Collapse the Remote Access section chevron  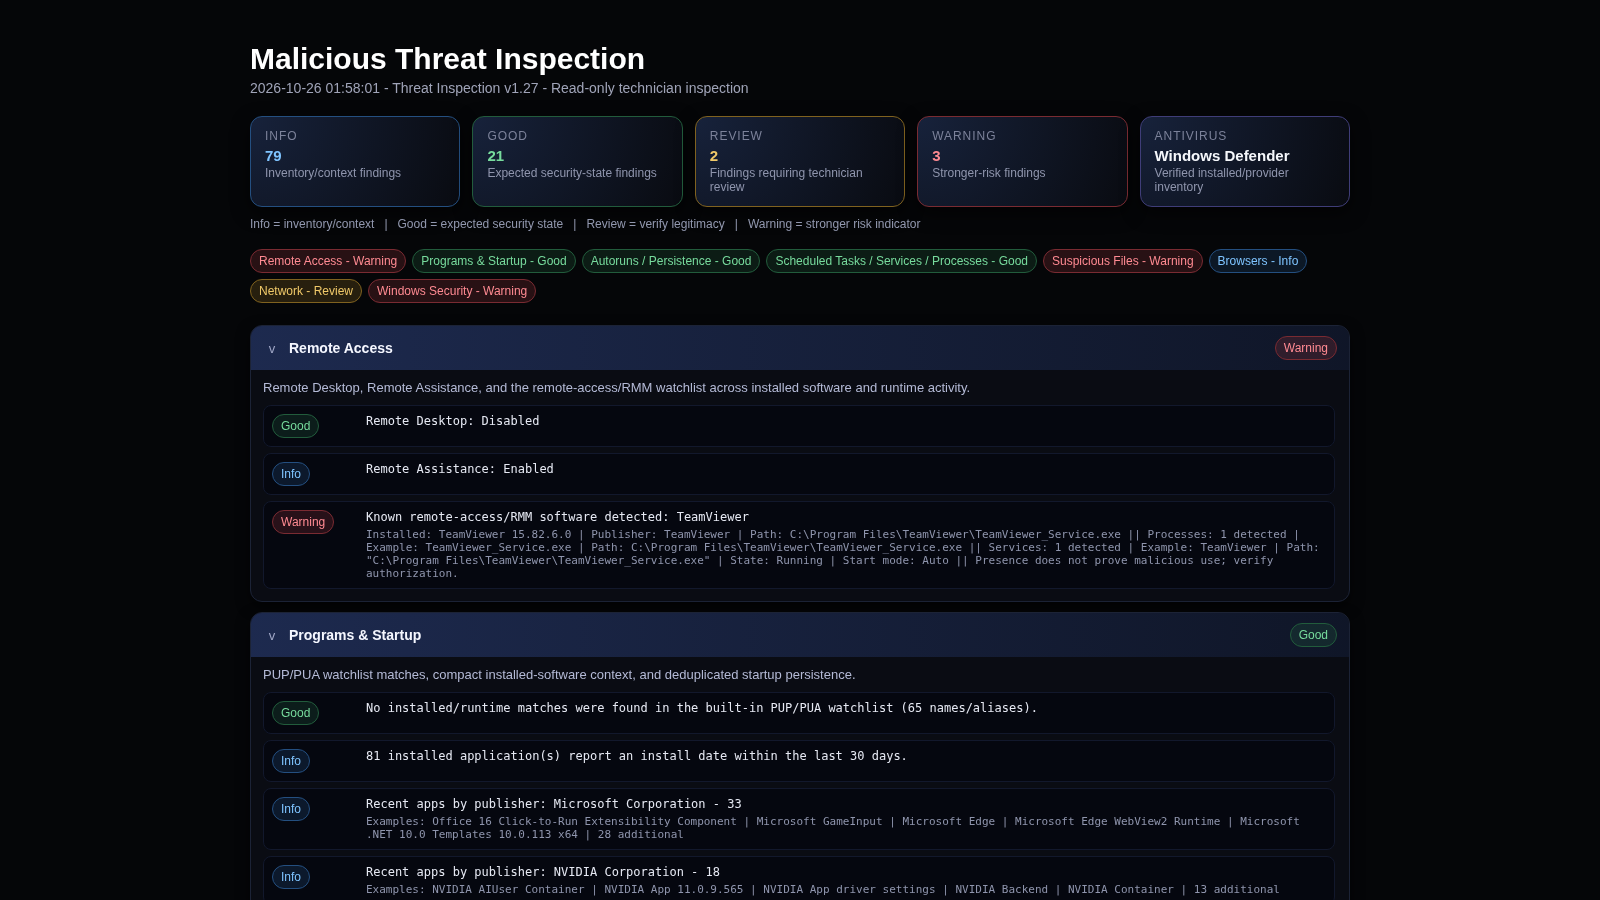[x=272, y=349]
